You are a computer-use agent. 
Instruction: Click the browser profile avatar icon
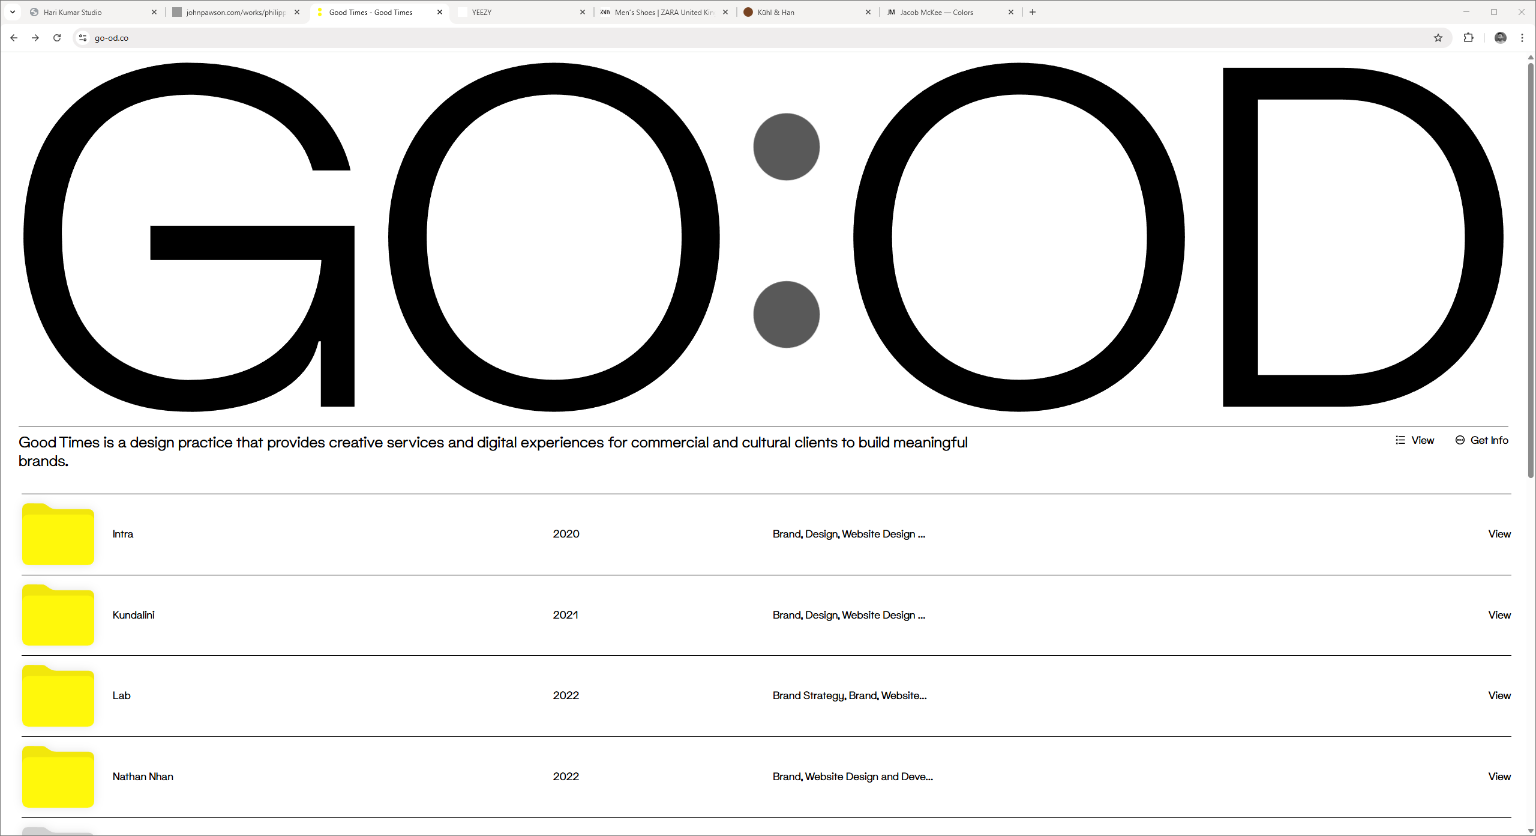point(1500,38)
